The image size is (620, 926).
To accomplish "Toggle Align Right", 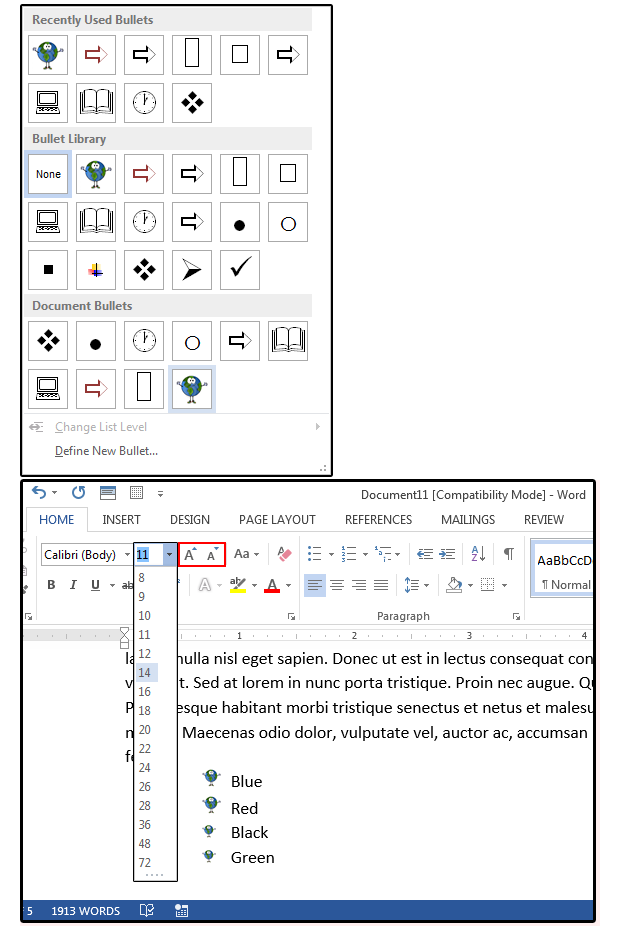I will (x=359, y=585).
